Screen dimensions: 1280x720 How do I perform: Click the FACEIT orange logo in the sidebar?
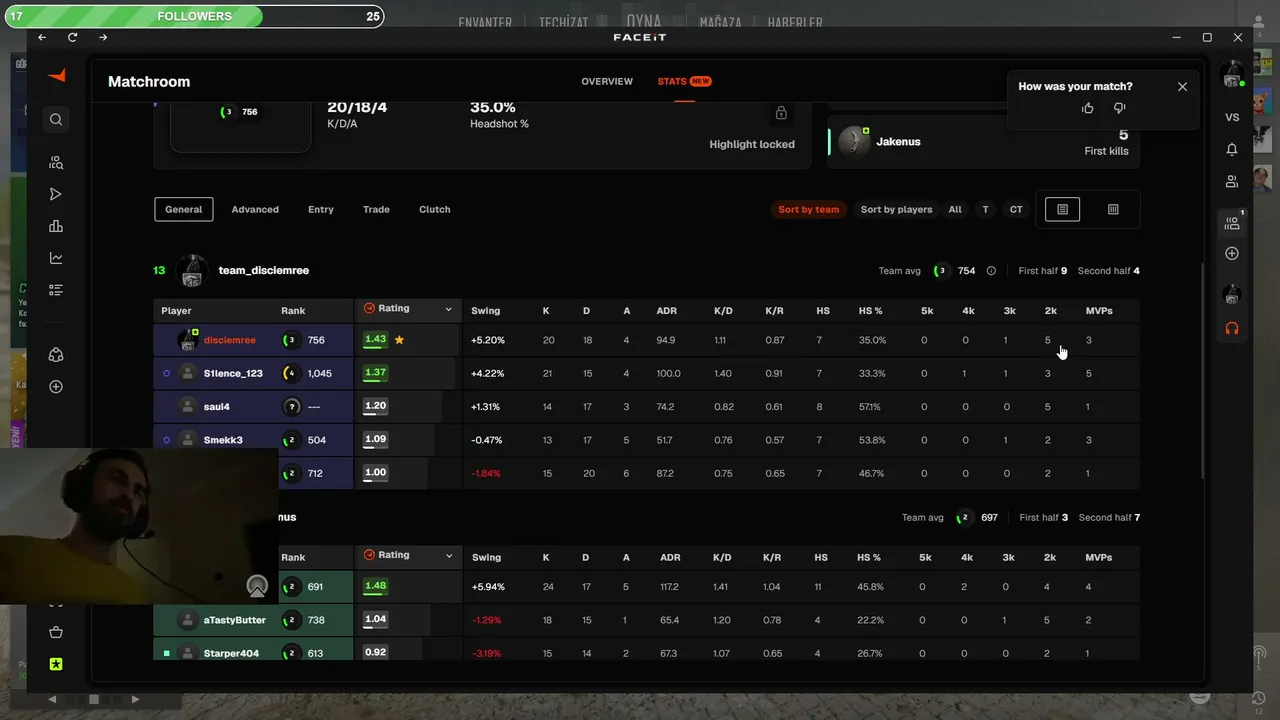point(56,76)
